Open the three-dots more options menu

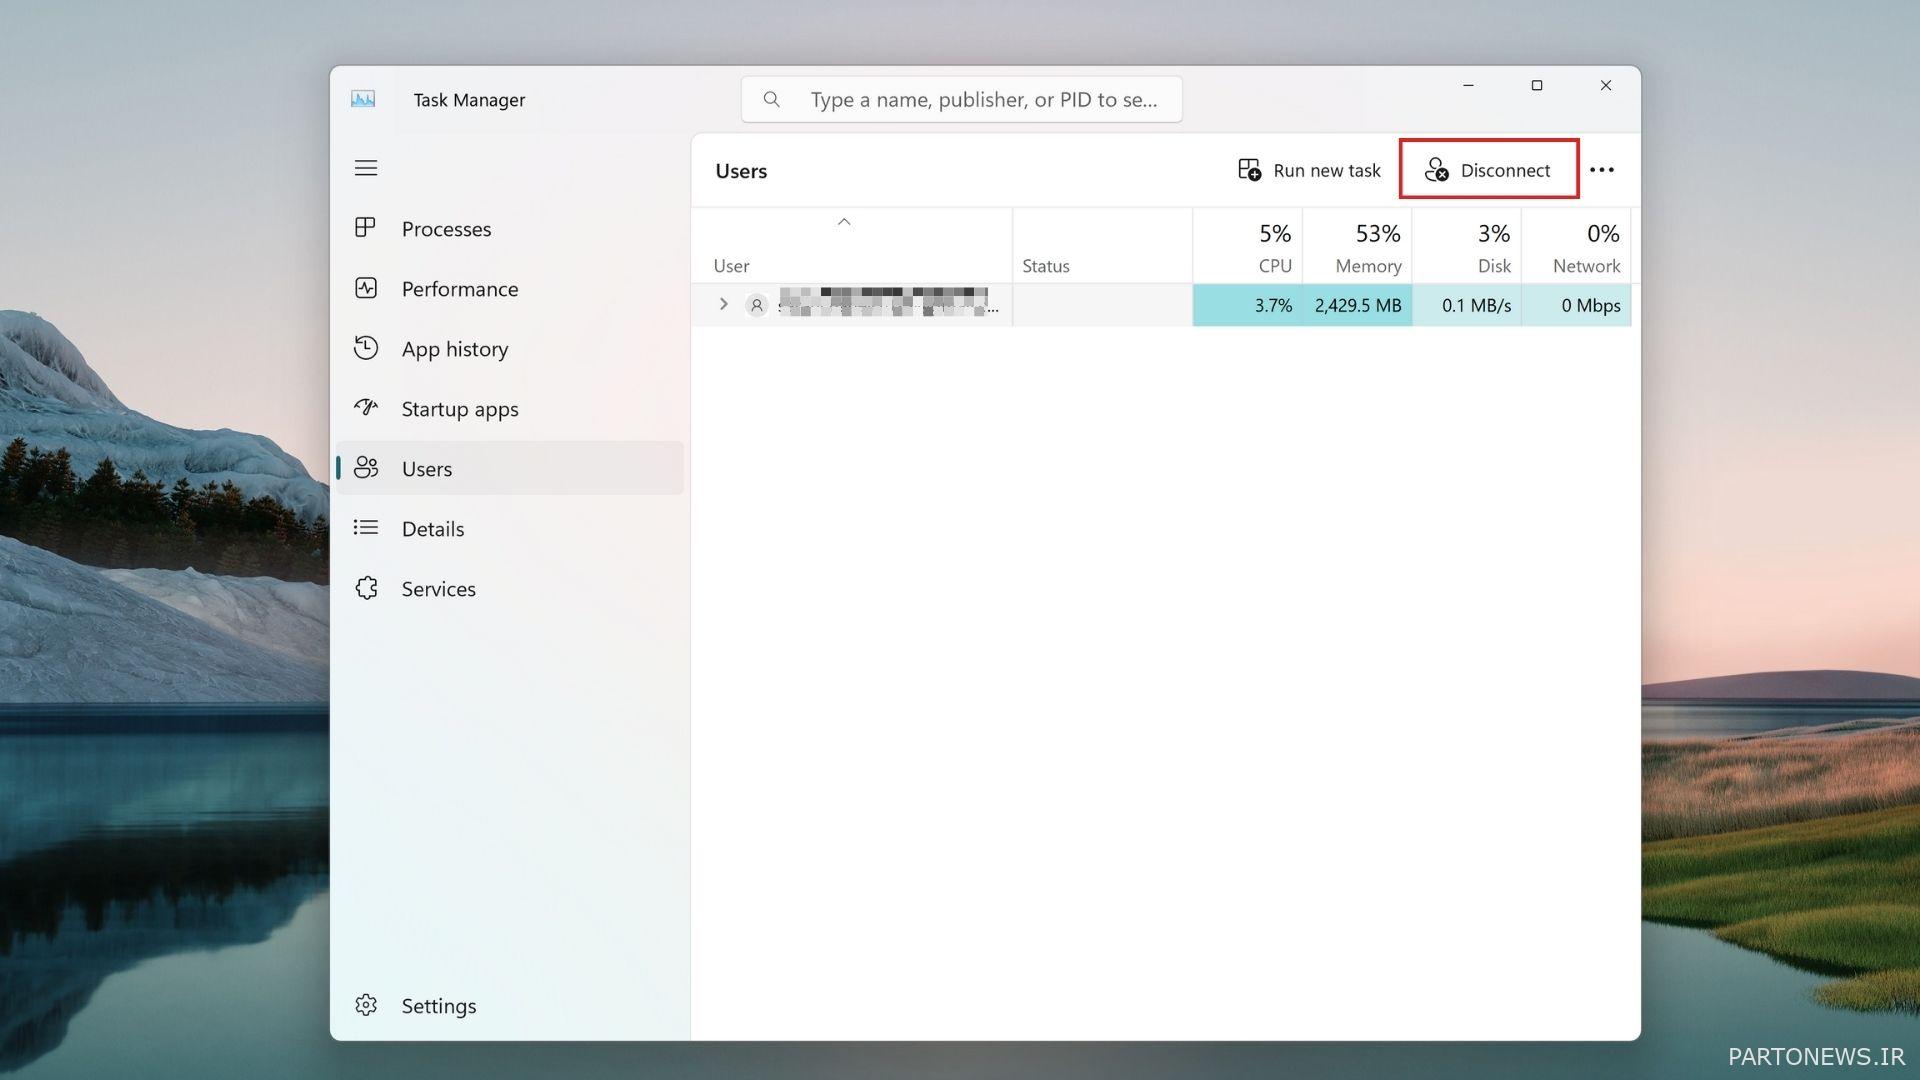click(x=1602, y=170)
